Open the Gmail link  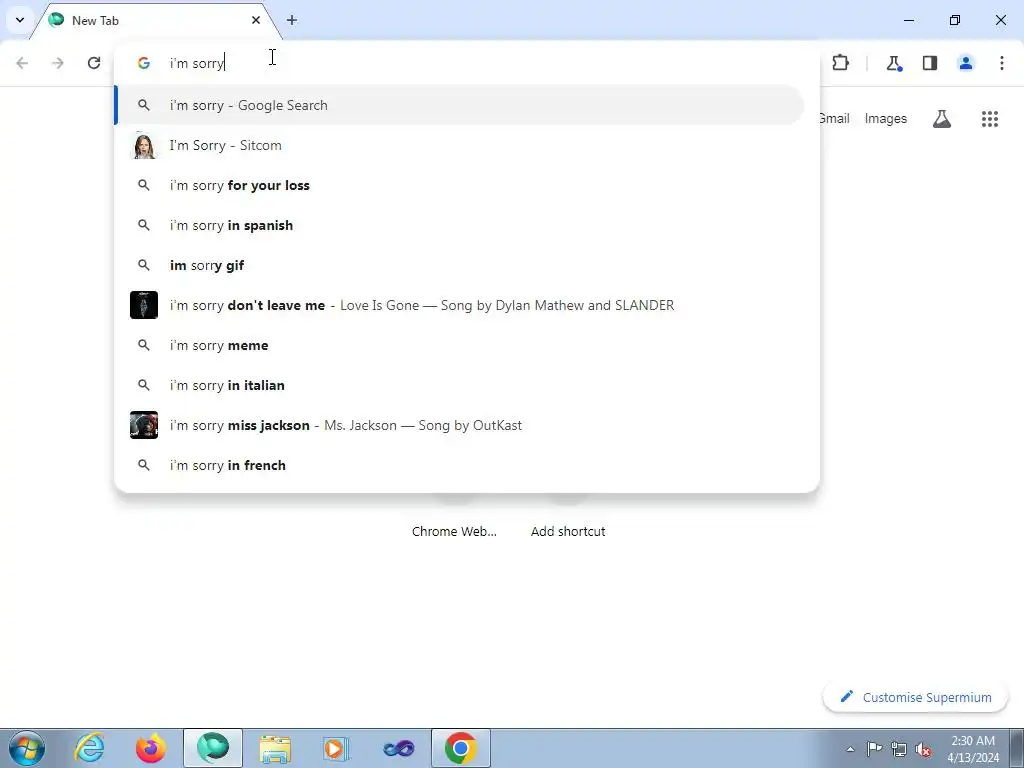coord(835,119)
